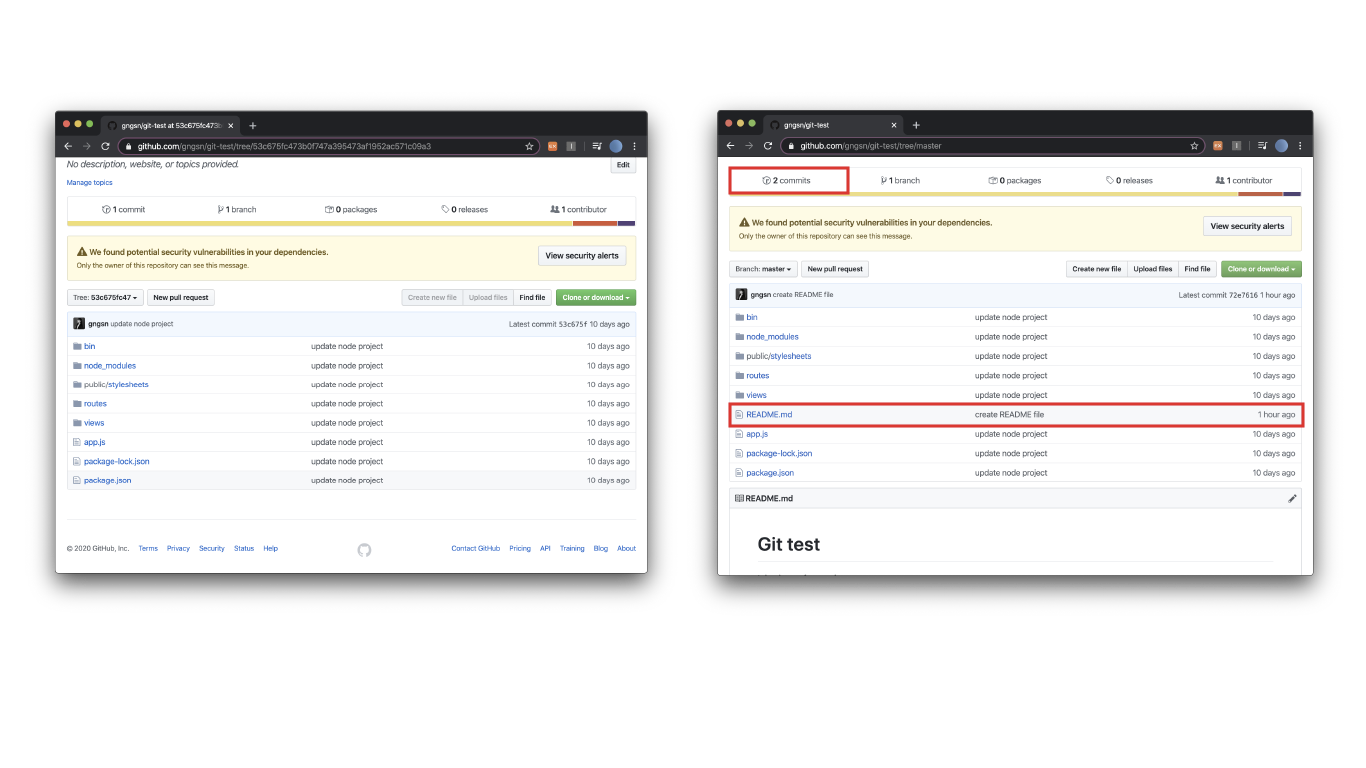Go back in right browser window
The image size is (1366, 768).
coord(730,145)
